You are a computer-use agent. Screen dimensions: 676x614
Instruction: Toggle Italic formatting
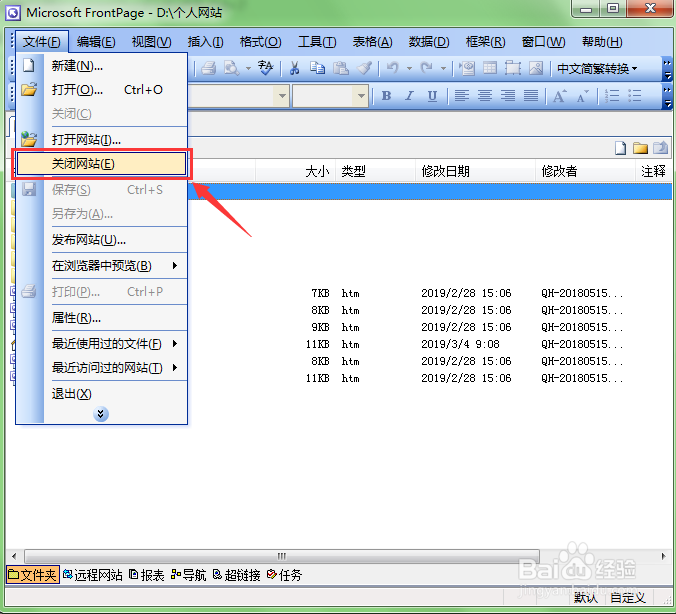(409, 96)
